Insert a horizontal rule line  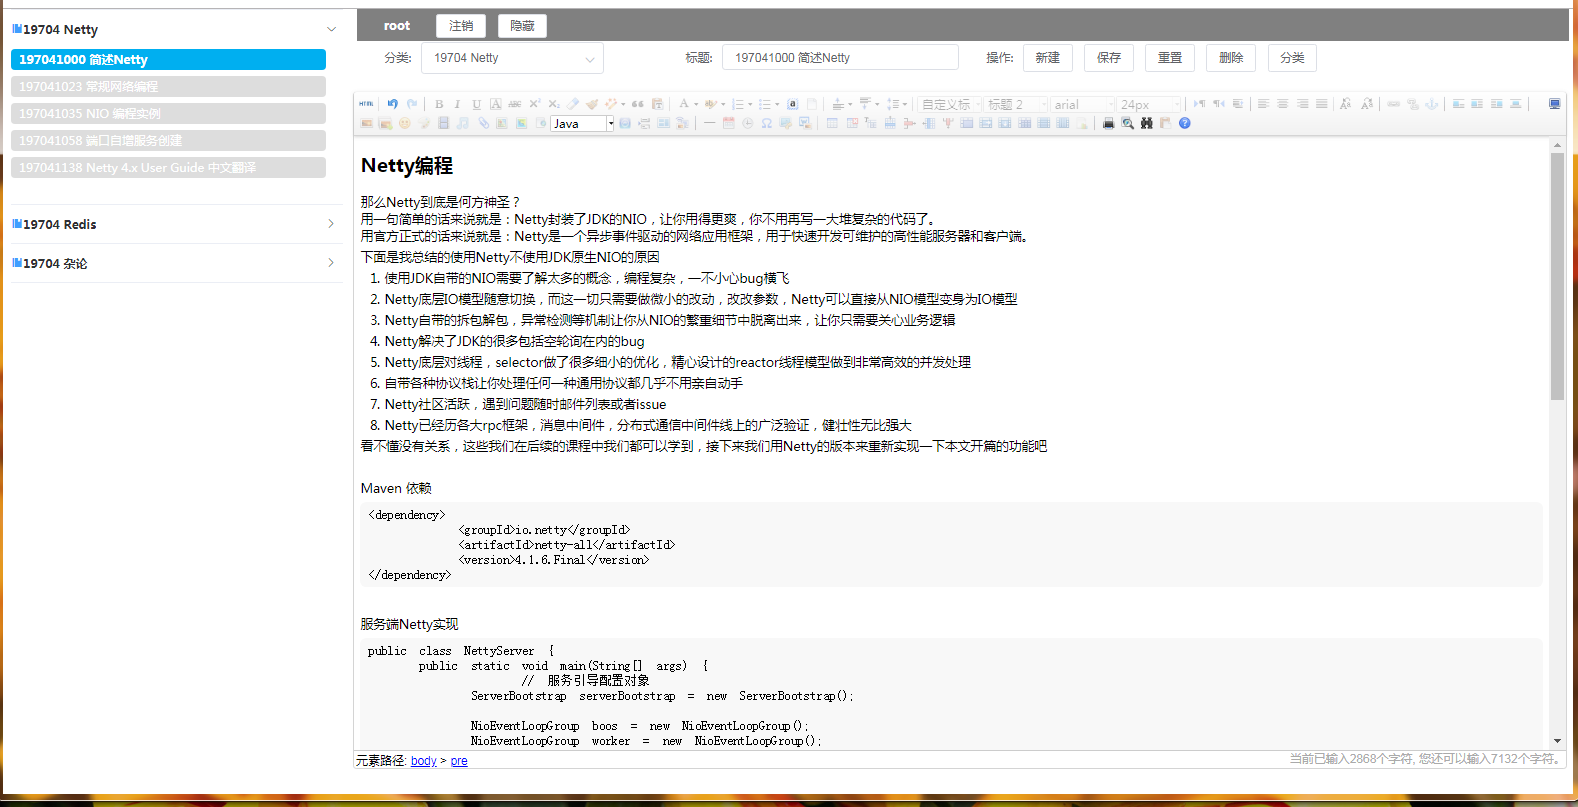(709, 123)
